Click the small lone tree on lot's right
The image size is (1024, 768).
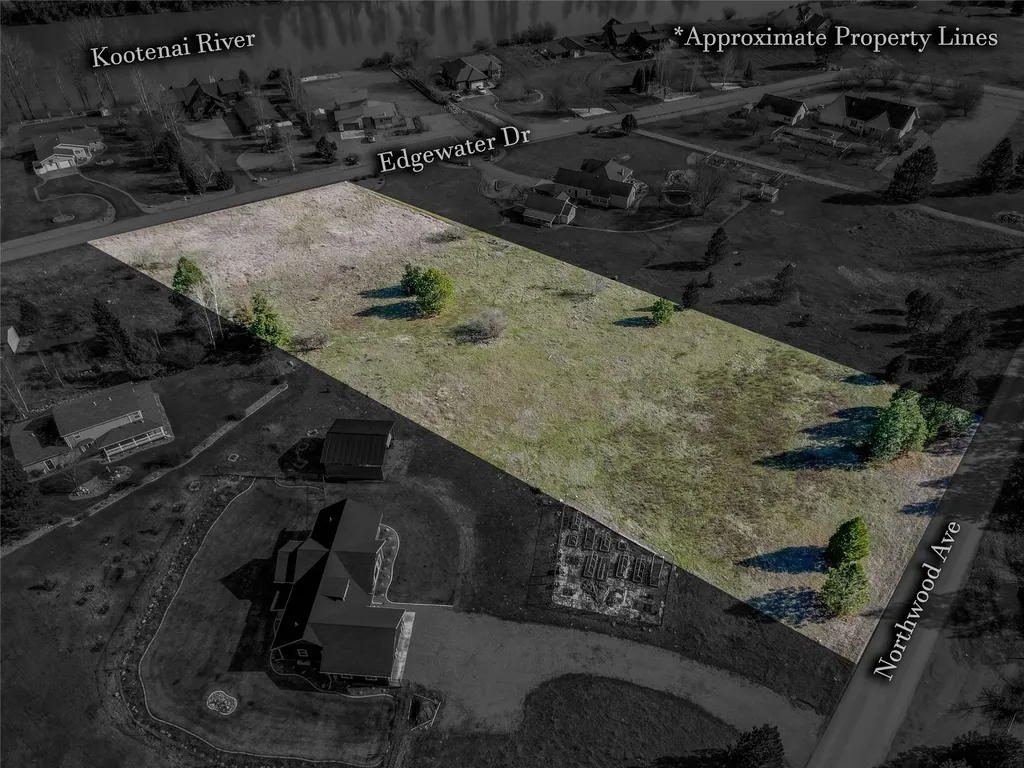coord(662,311)
